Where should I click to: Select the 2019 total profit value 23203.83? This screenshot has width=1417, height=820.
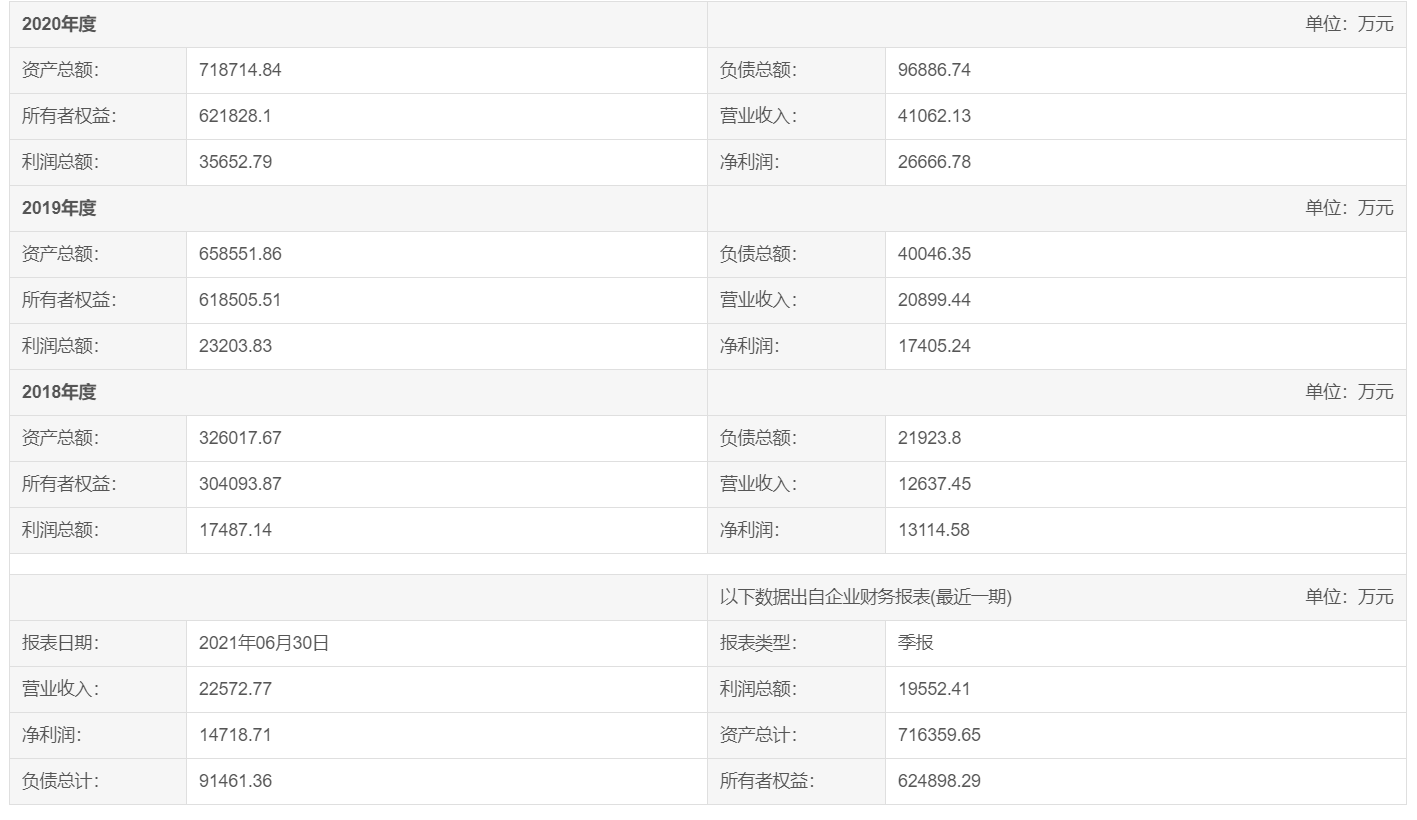coord(235,347)
